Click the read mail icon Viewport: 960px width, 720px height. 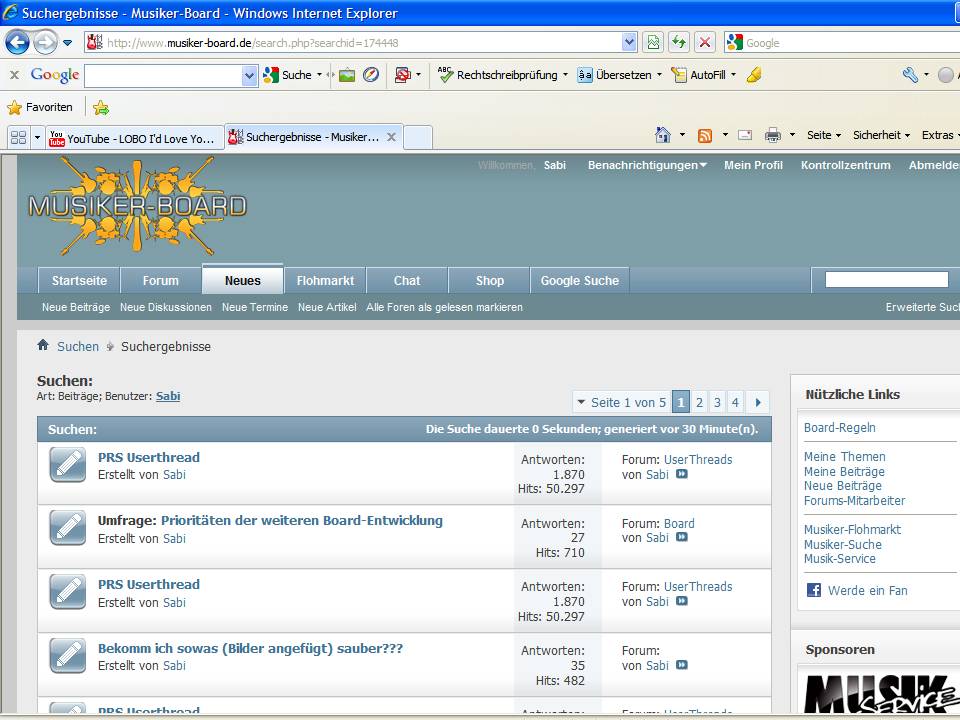(744, 135)
